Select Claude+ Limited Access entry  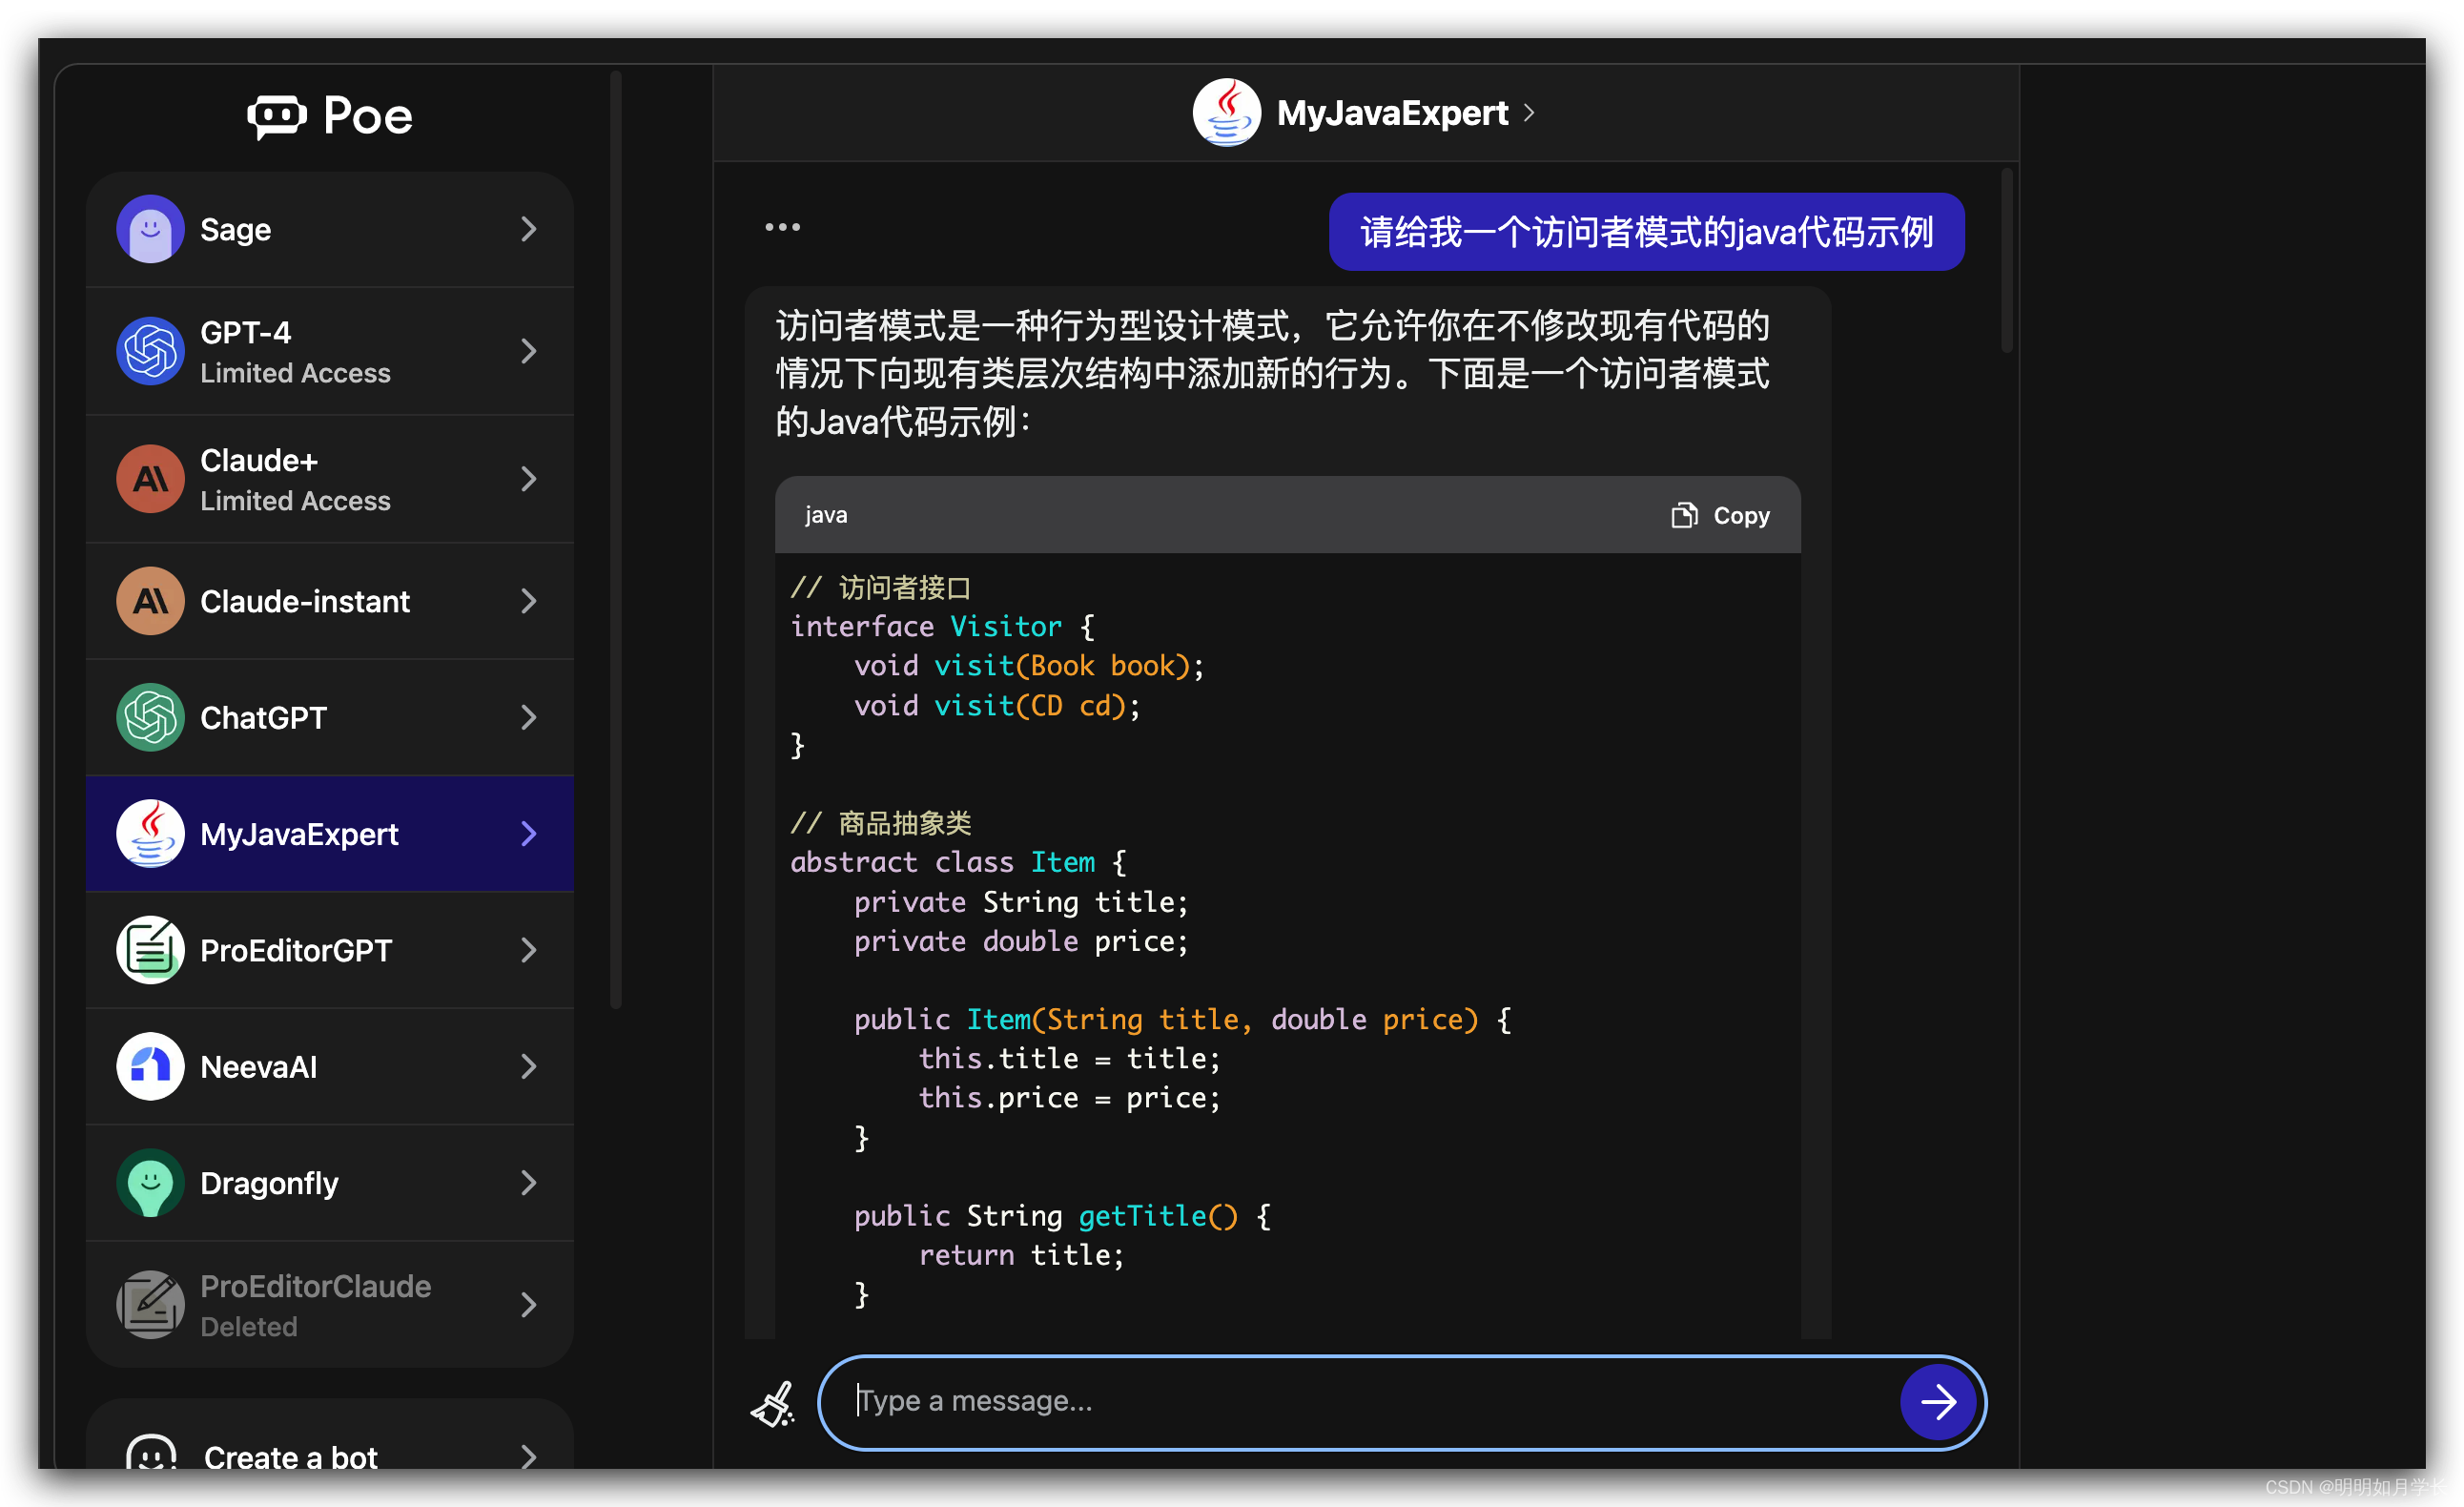(330, 479)
